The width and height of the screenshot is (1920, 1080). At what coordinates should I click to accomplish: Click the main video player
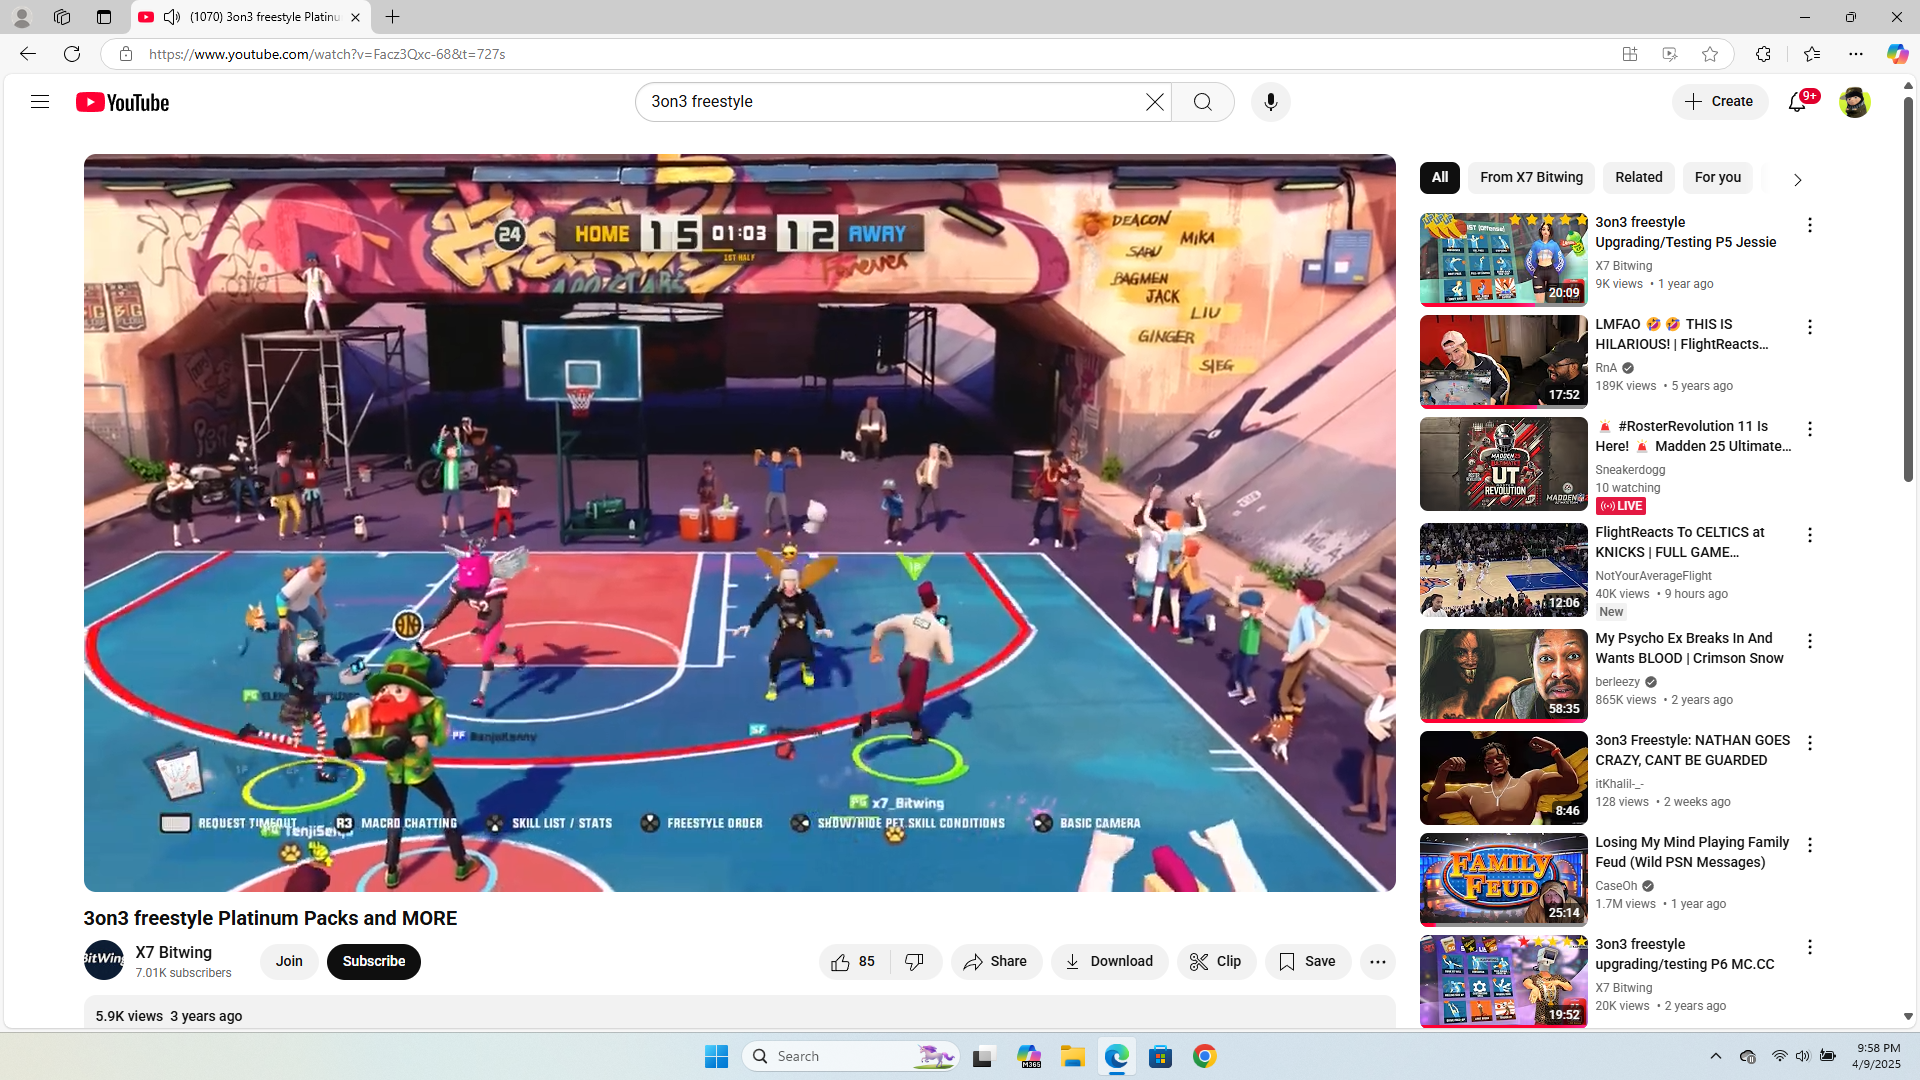[740, 522]
